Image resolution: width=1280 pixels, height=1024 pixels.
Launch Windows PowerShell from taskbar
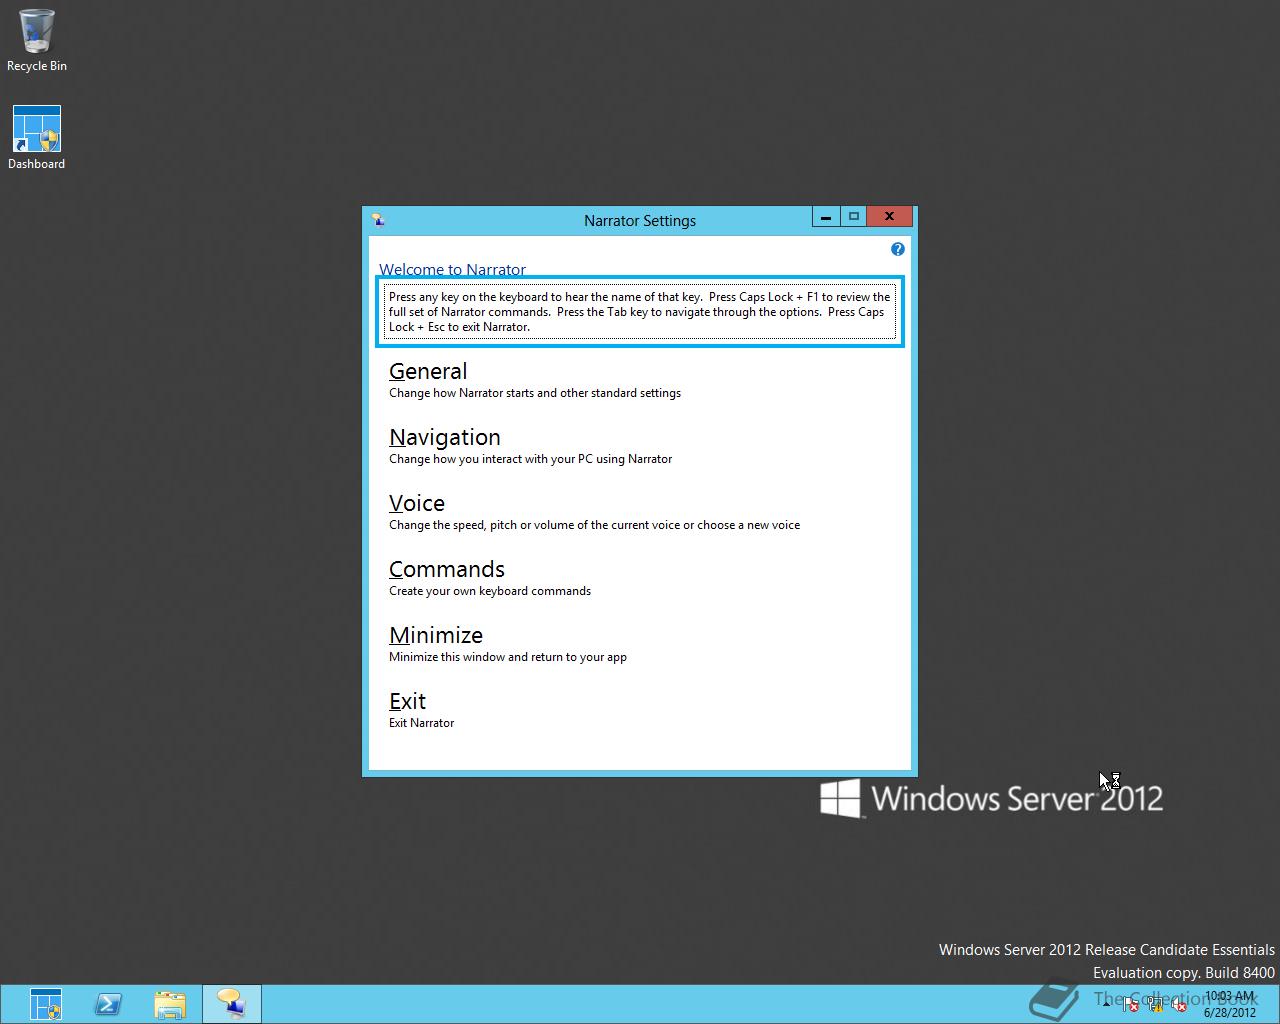(108, 1004)
